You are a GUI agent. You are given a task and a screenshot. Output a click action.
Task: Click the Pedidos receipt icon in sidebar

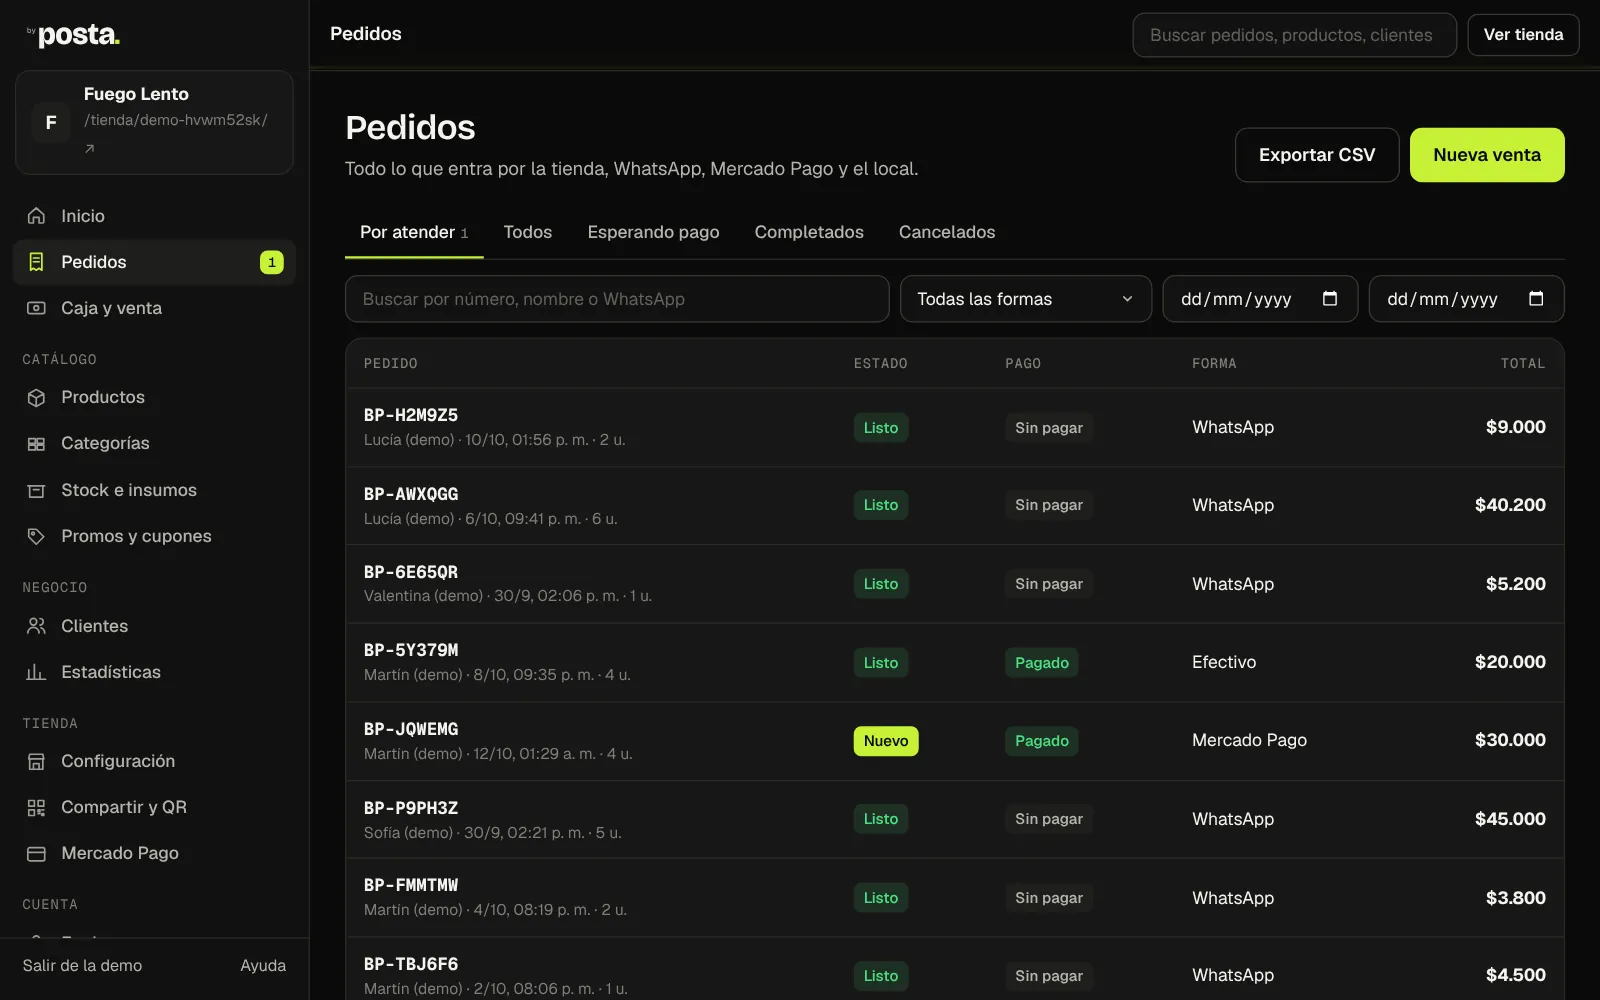(36, 262)
